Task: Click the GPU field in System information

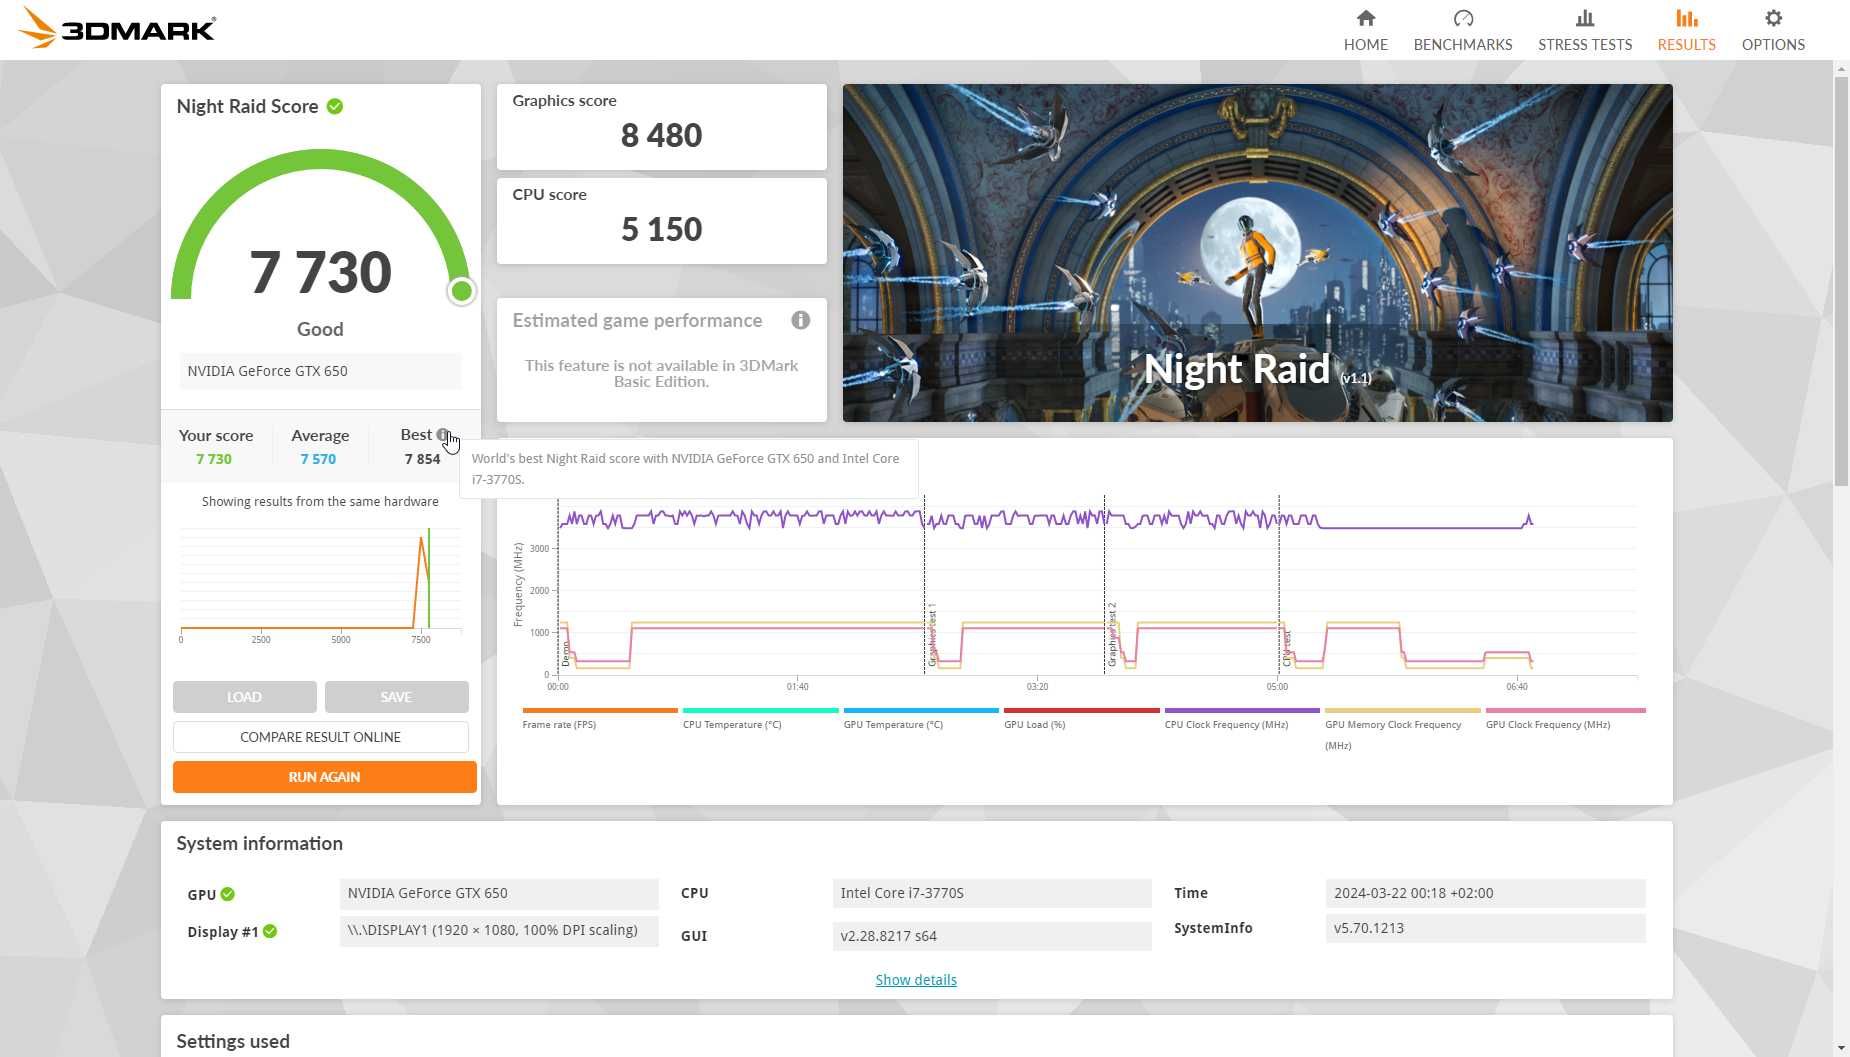Action: click(x=499, y=893)
